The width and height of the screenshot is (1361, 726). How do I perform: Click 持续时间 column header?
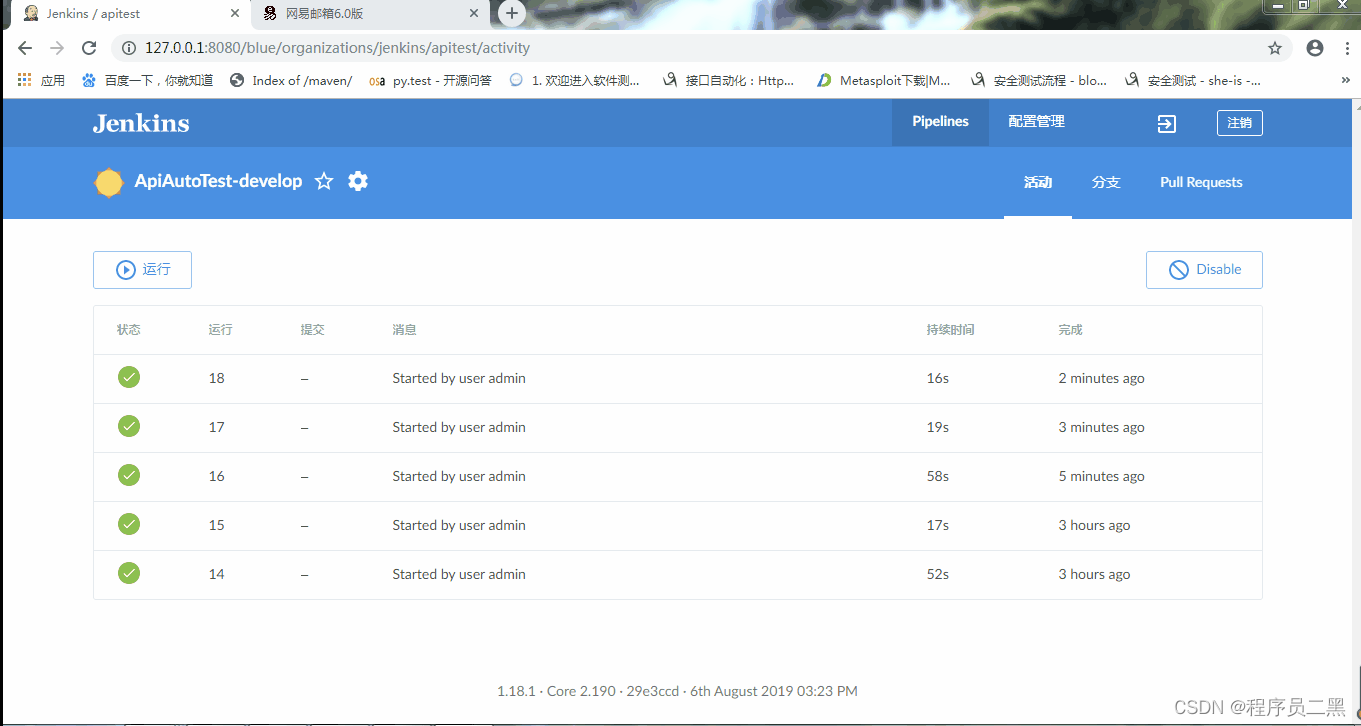pos(951,330)
